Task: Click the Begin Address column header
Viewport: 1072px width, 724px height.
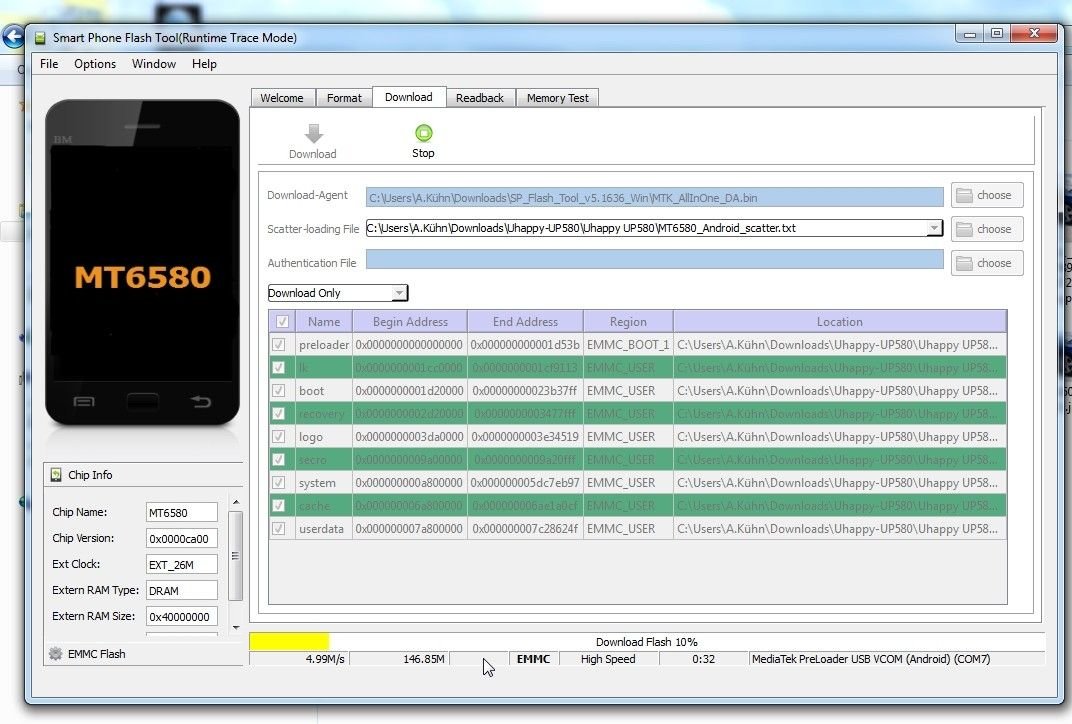Action: (410, 321)
